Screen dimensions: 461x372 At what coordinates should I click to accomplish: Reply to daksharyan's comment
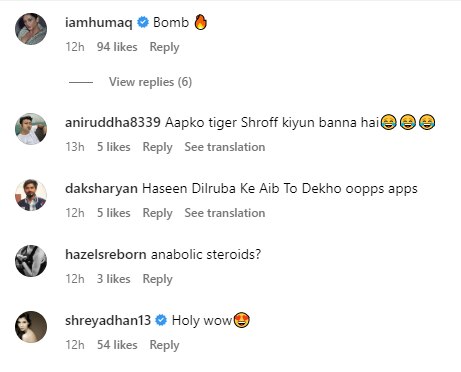click(158, 213)
